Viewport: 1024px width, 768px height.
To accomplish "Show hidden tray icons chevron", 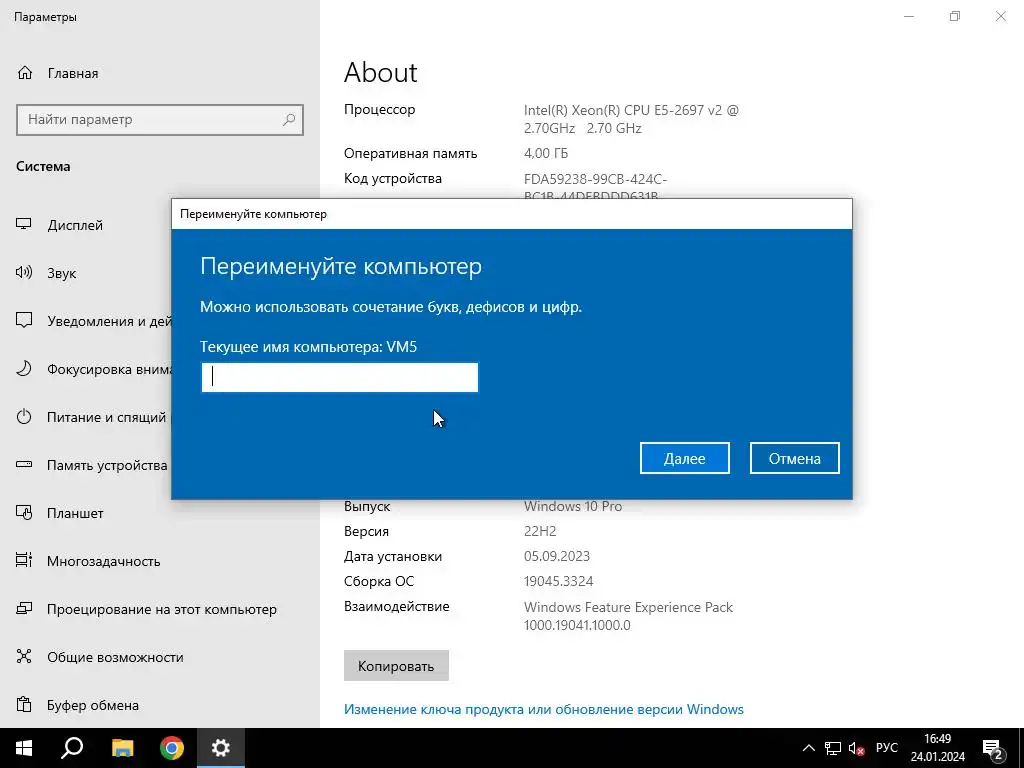I will click(x=808, y=748).
